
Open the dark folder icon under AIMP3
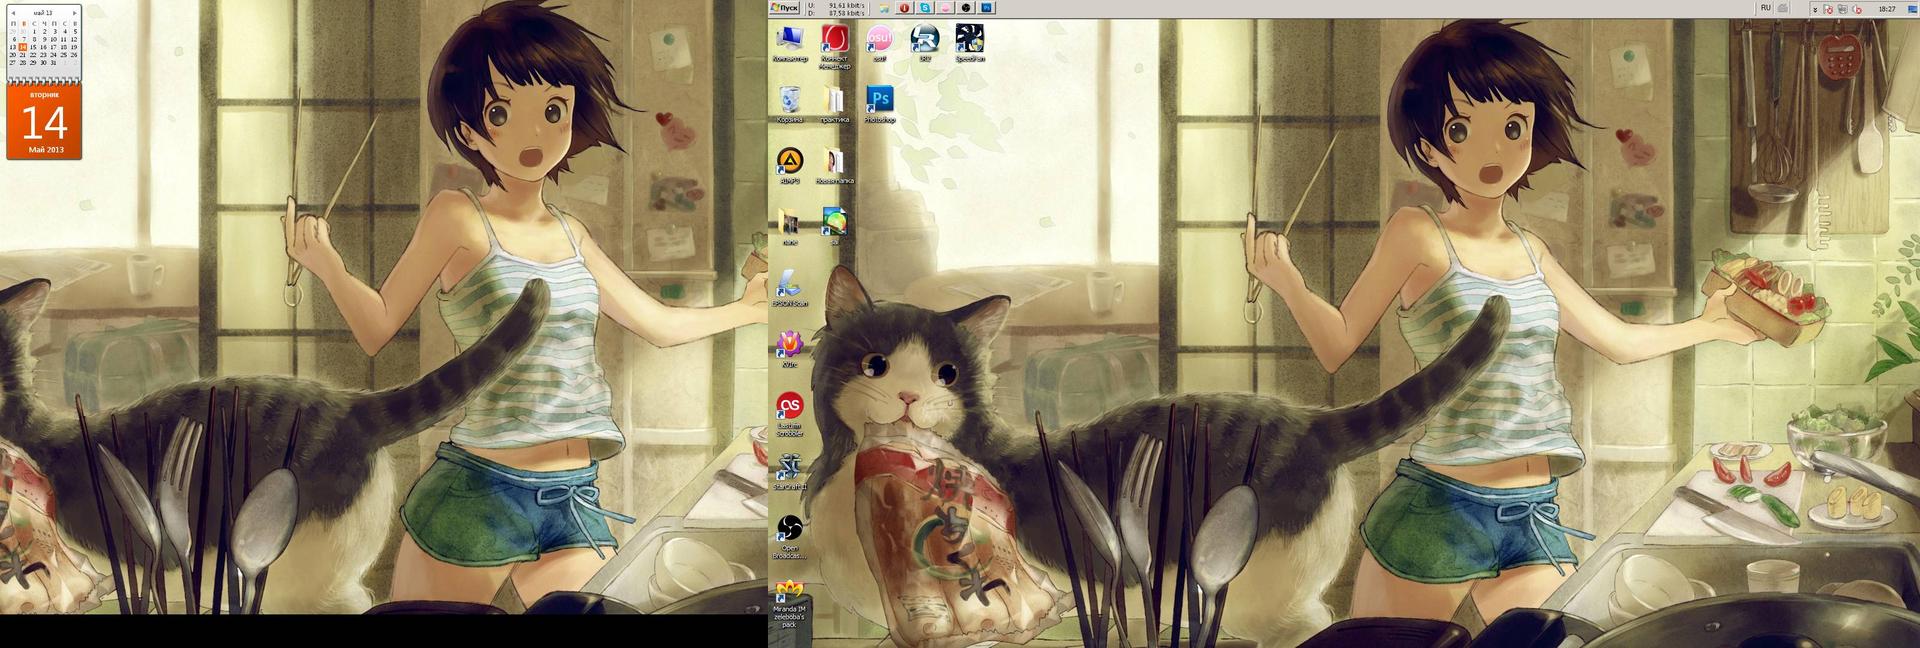tap(790, 227)
